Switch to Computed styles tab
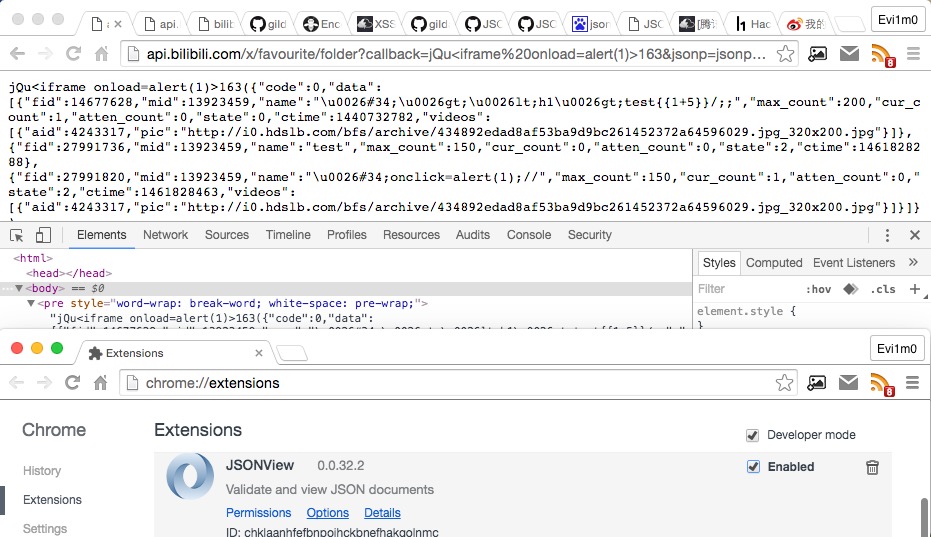 point(774,263)
